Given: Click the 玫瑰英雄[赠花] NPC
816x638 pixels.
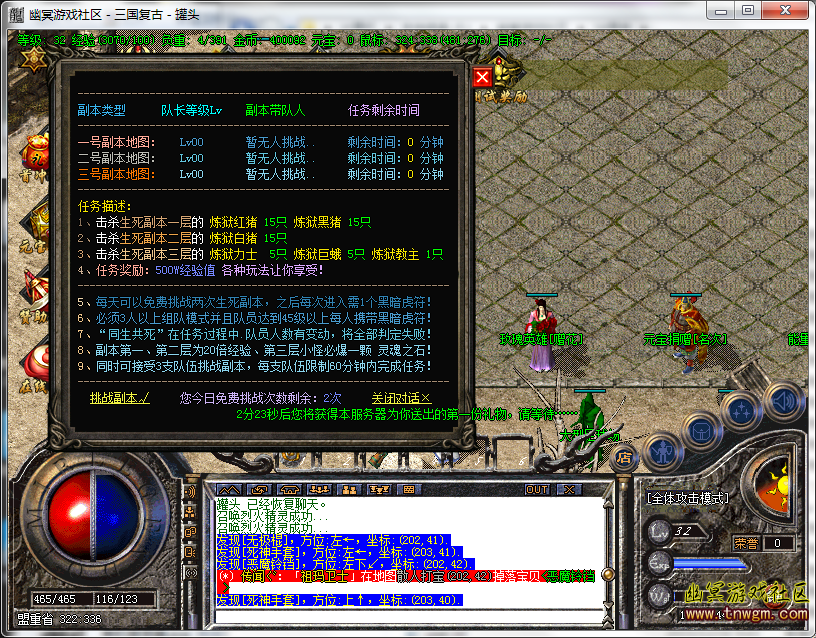Looking at the screenshot, I should coord(542,336).
